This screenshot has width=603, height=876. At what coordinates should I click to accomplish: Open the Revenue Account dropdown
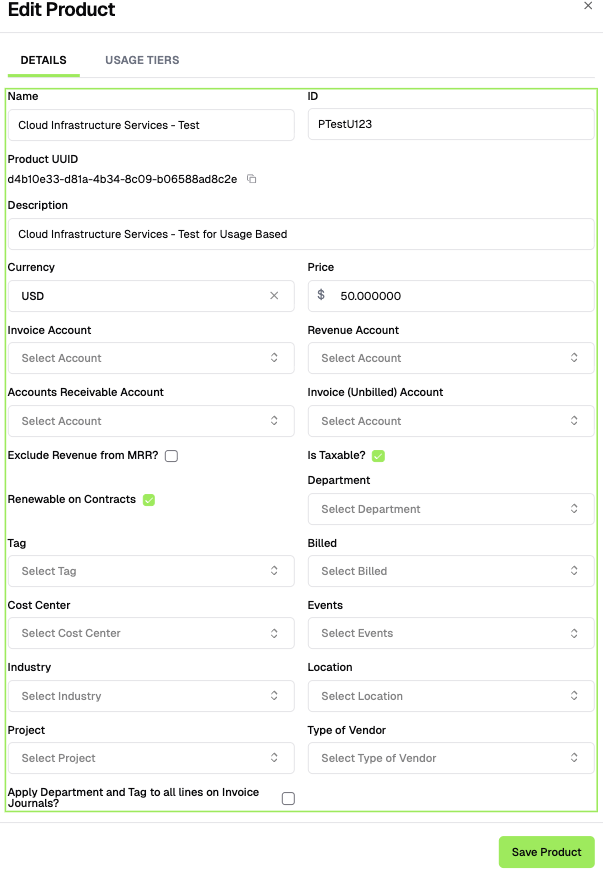[x=450, y=358]
